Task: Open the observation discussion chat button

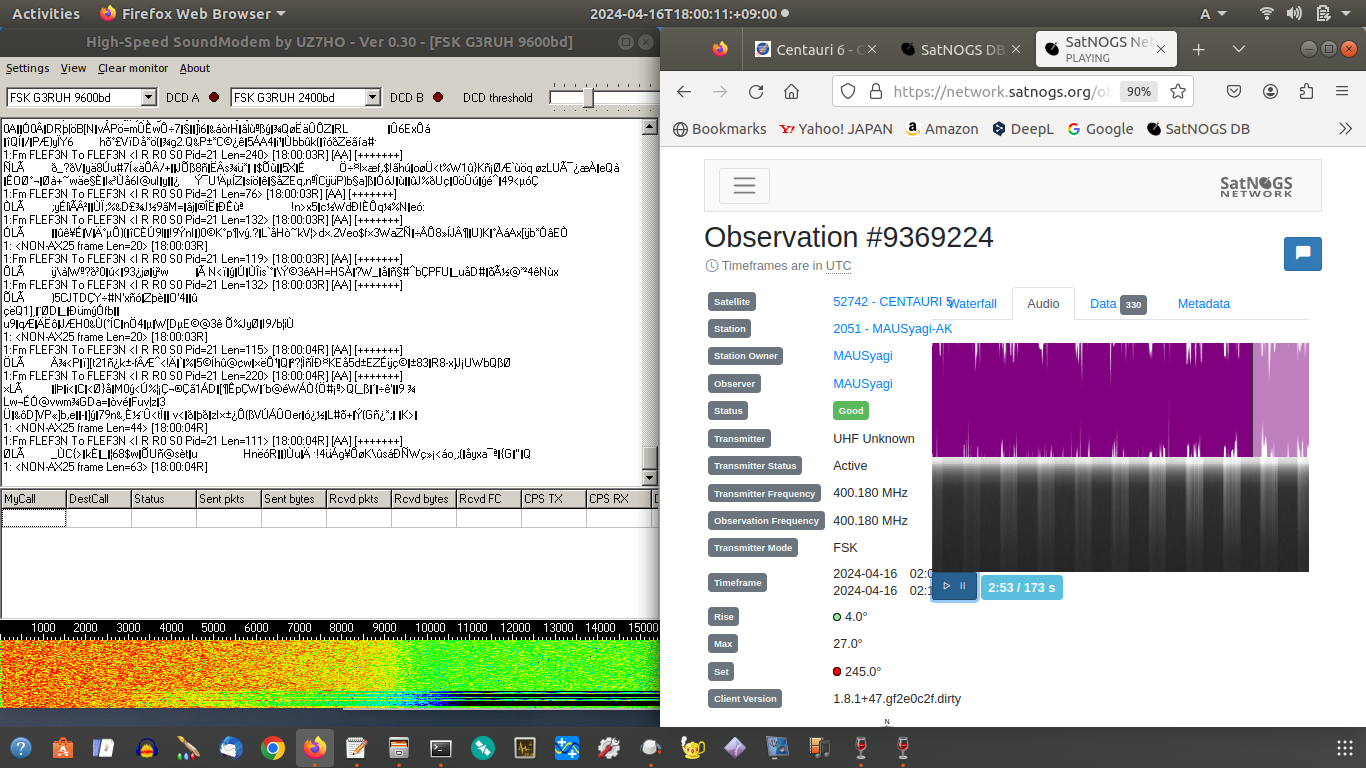Action: tap(1303, 253)
